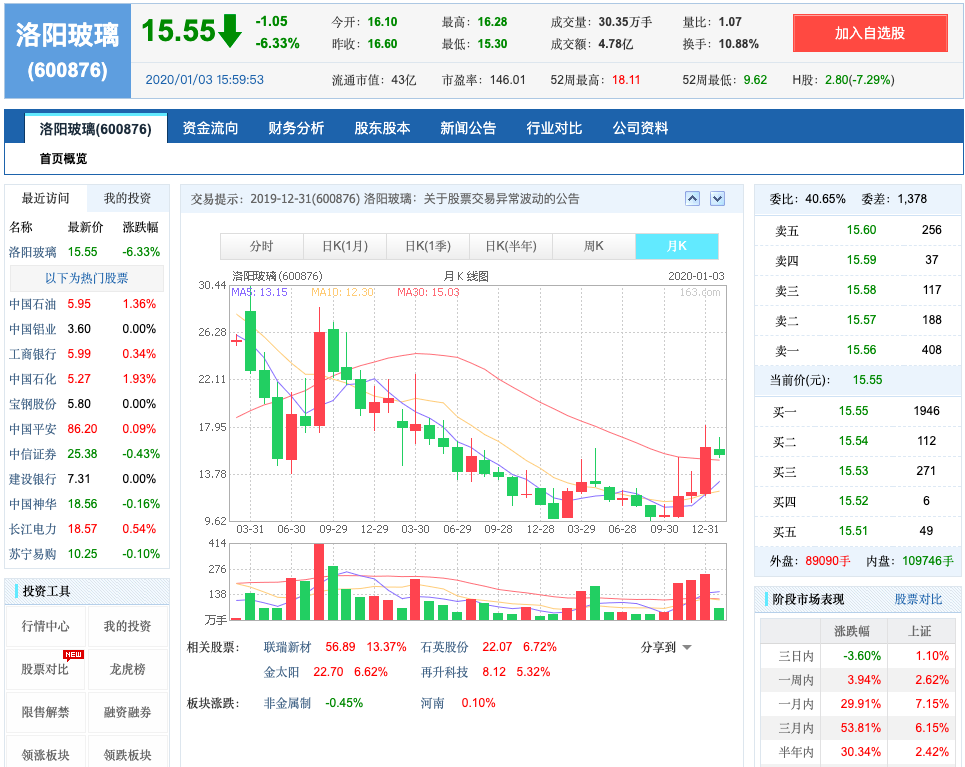This screenshot has height=767, width=965.
Task: Click the 卖一 price 15.56
Action: pos(862,350)
